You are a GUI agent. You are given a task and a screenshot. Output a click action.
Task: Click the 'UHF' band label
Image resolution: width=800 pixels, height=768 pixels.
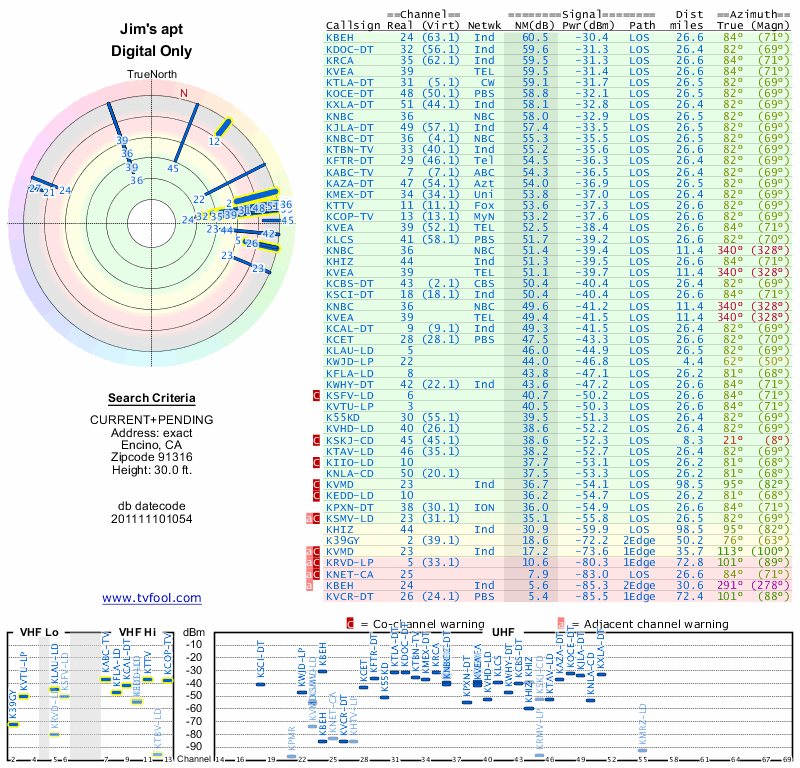pos(503,633)
